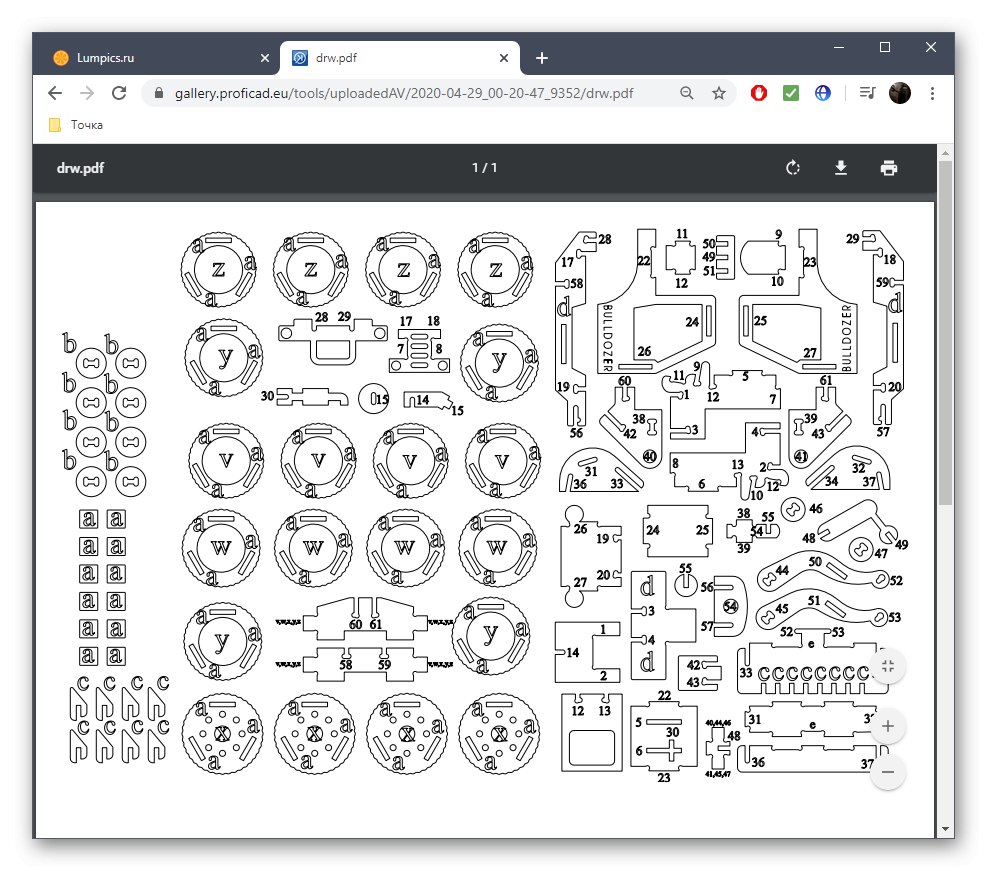Rotate the PDF page
Image resolution: width=987 pixels, height=871 pixels.
click(x=792, y=168)
